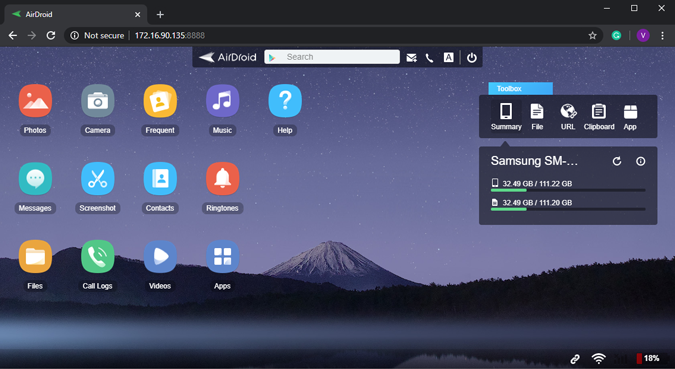Click the power sign-out icon
This screenshot has height=369, width=675.
(472, 58)
